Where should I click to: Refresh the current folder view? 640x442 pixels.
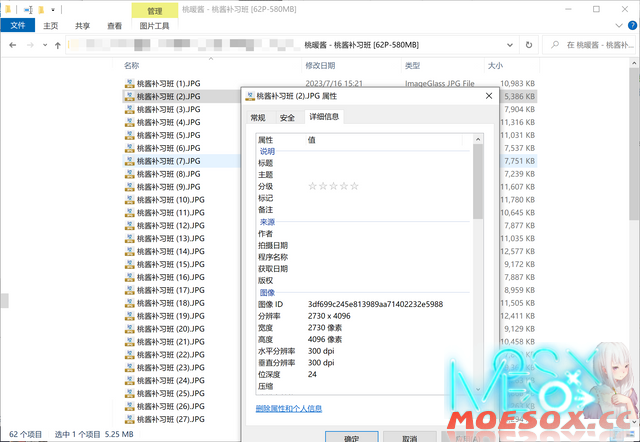click(529, 45)
